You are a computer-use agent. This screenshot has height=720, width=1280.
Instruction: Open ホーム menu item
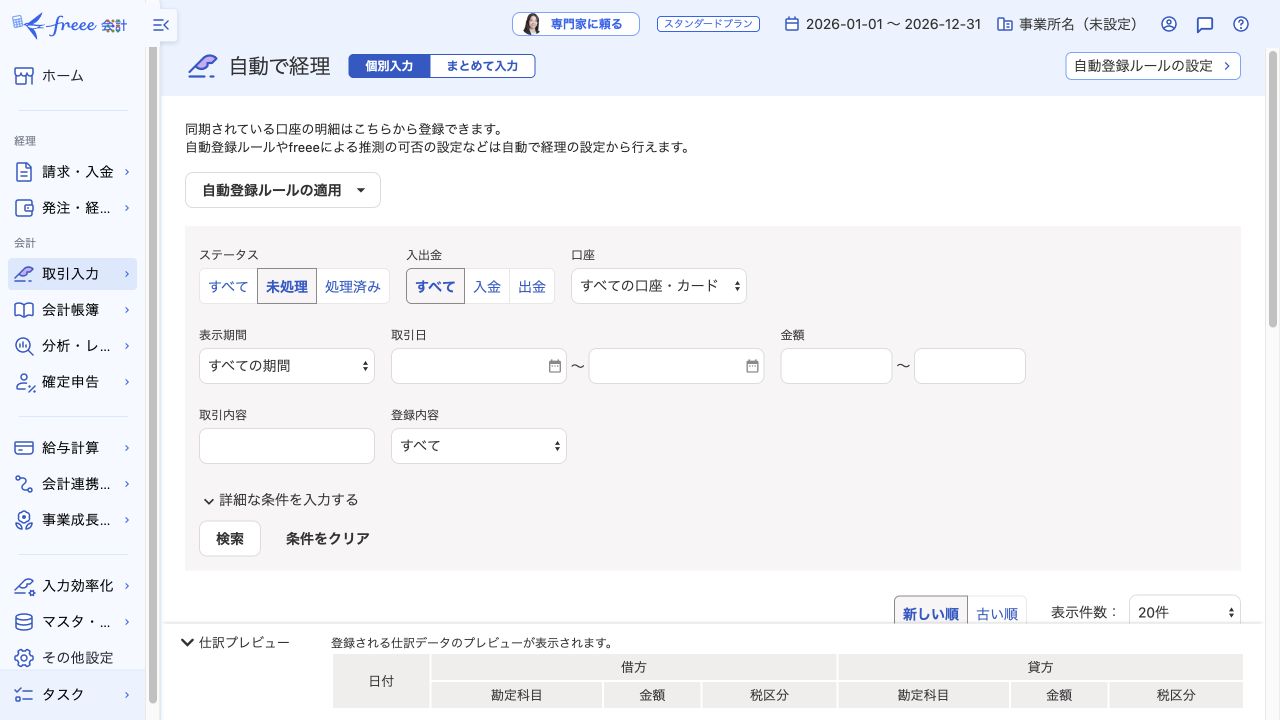(x=72, y=76)
